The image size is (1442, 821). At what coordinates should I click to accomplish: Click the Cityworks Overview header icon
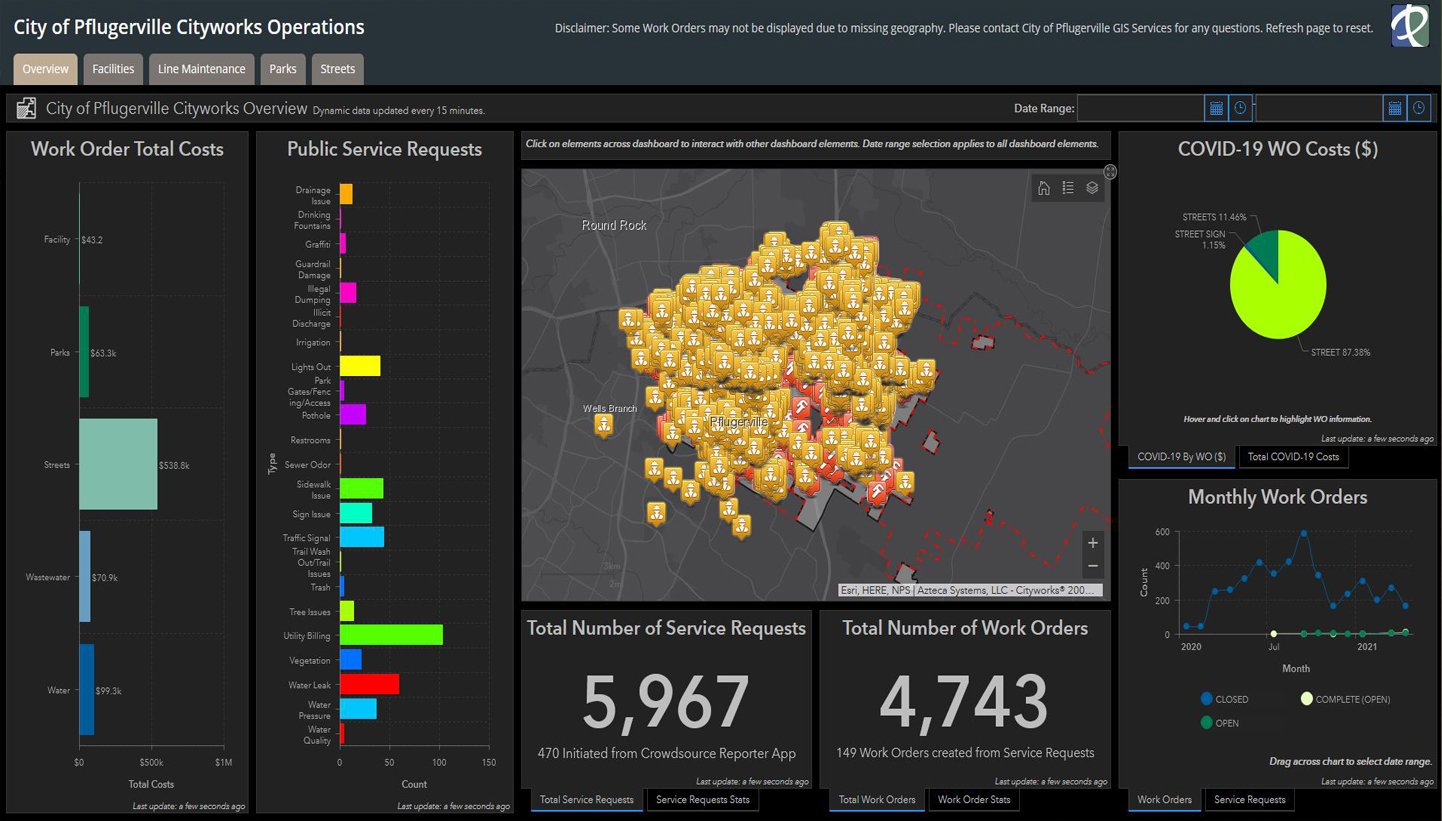[27, 108]
